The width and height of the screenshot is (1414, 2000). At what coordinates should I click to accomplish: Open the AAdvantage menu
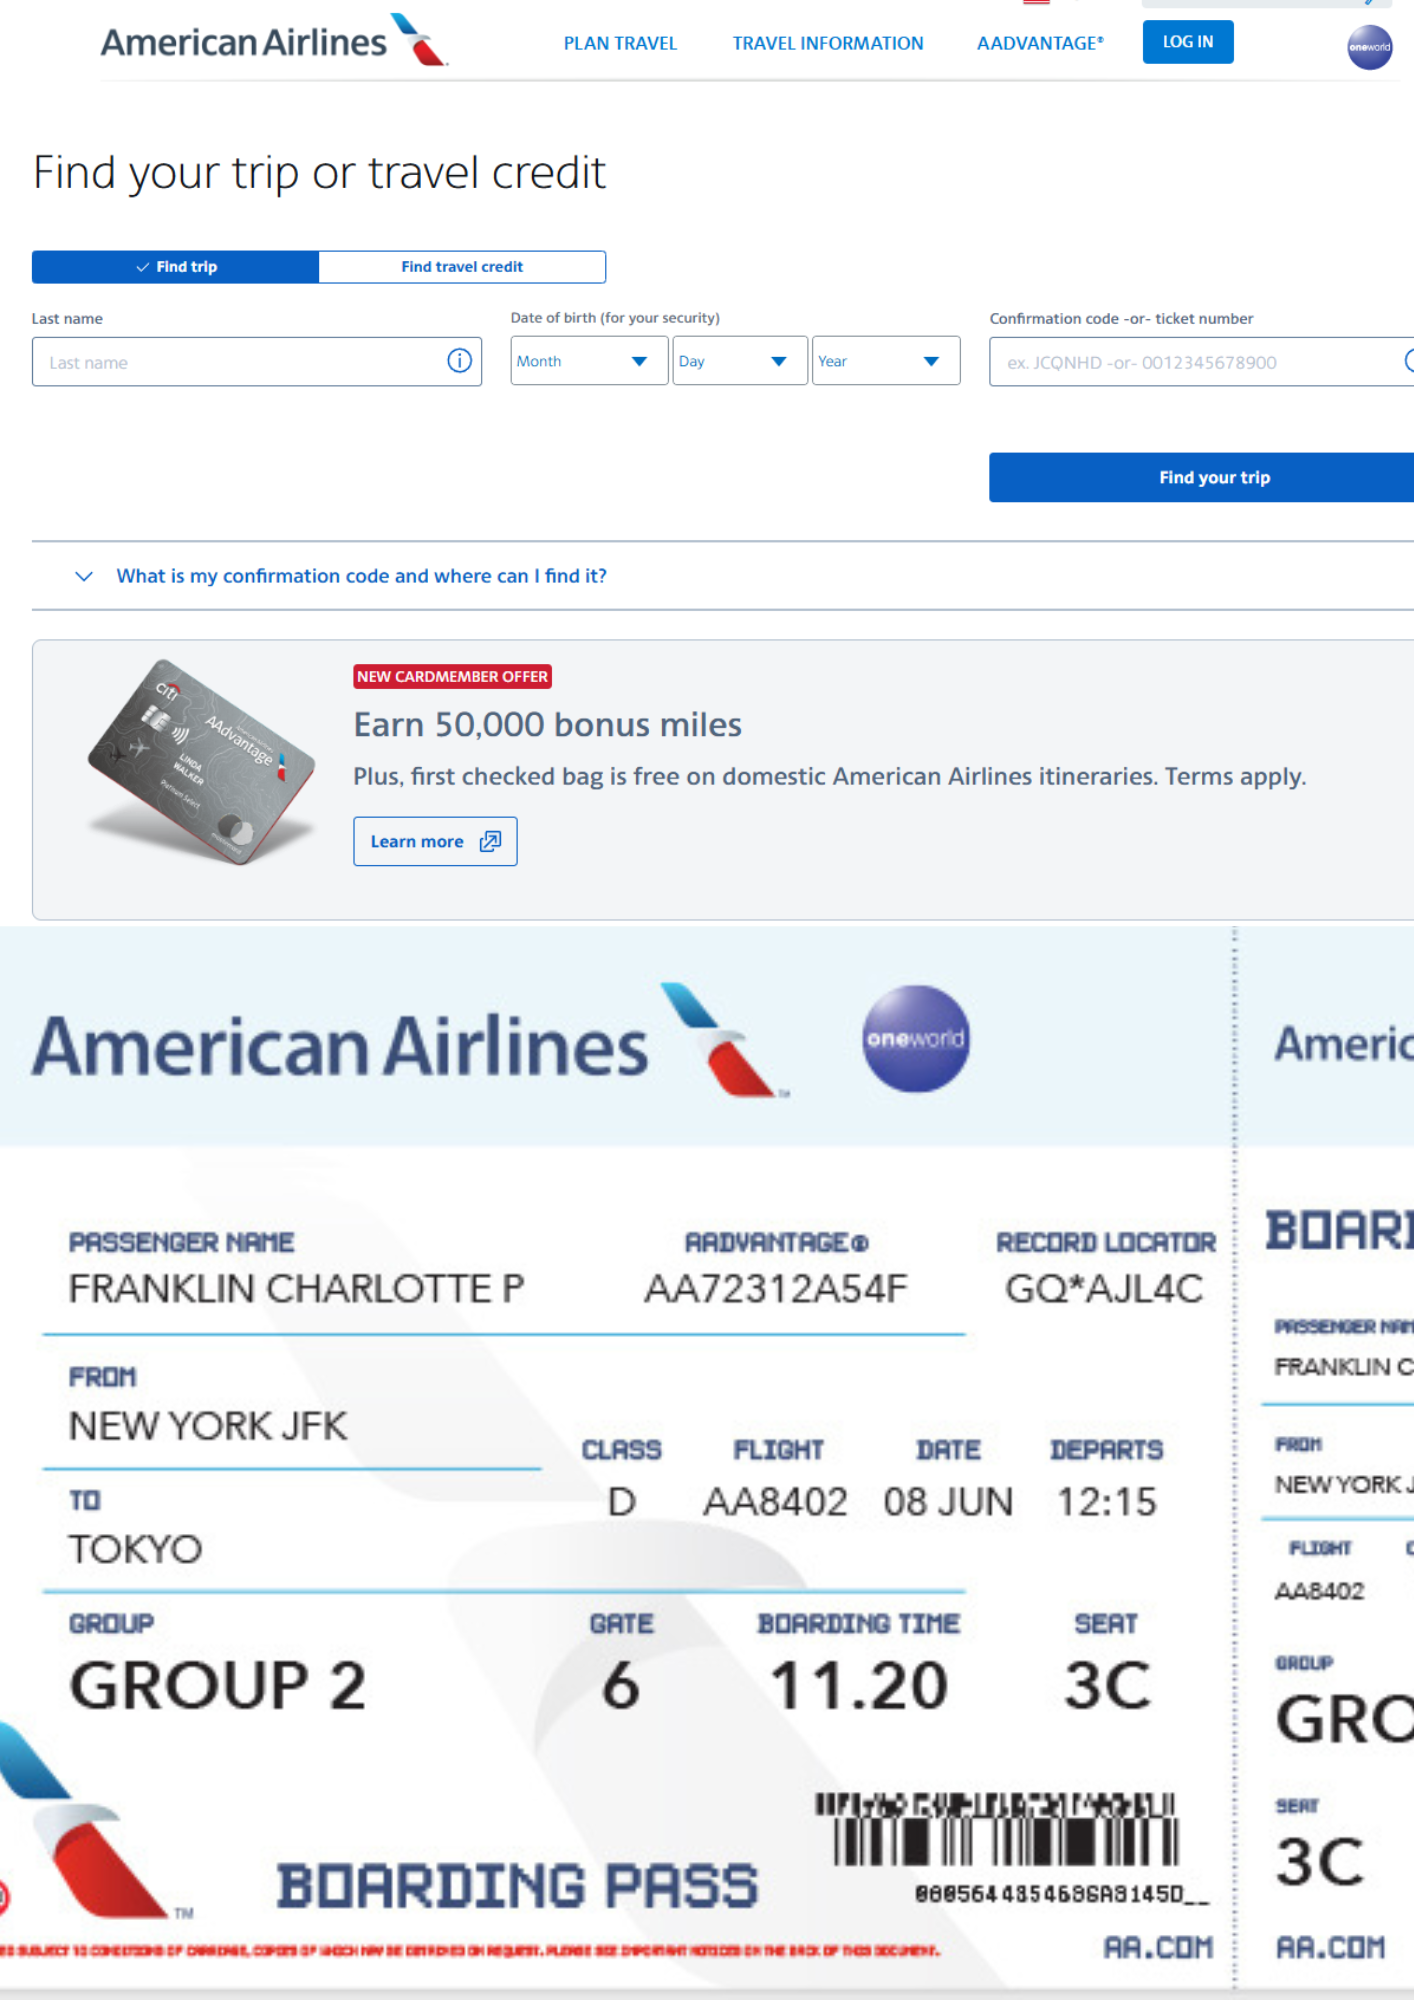point(1040,43)
